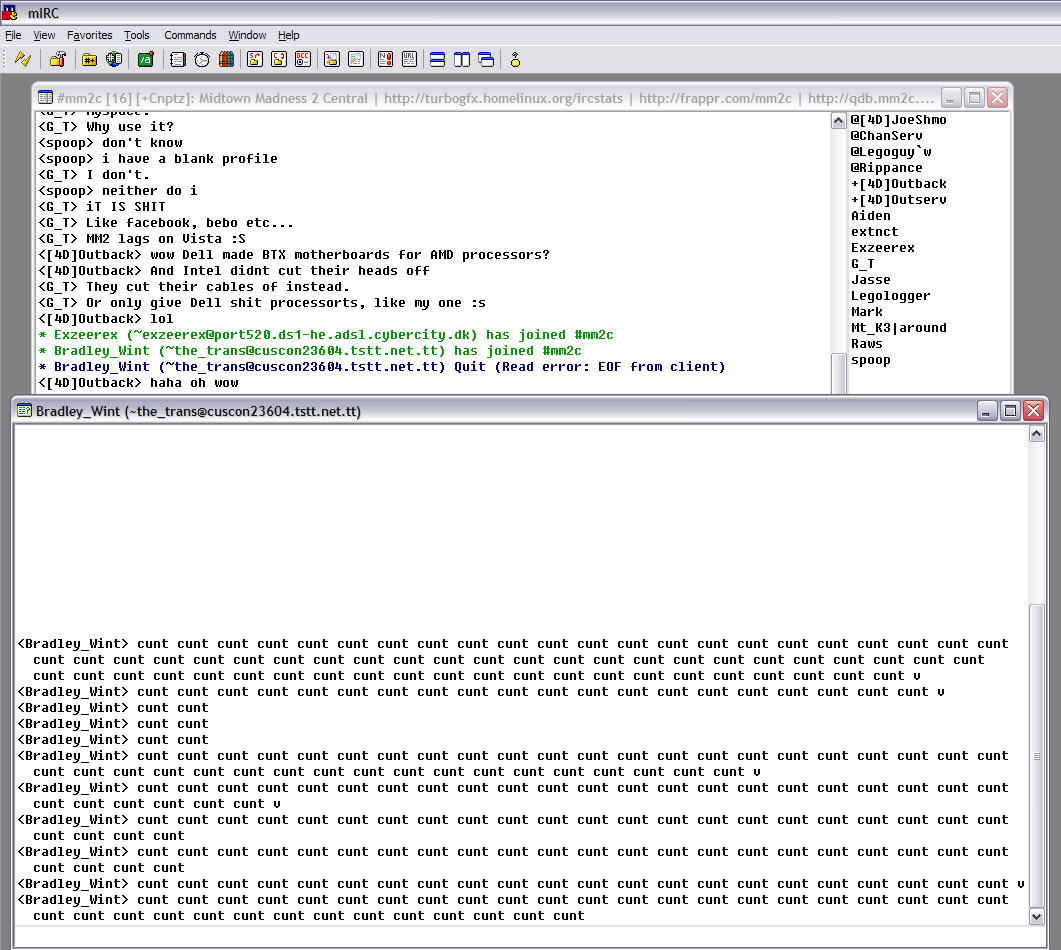Image resolution: width=1061 pixels, height=950 pixels.
Task: Open the Colors toolbar icon
Action: [226, 60]
